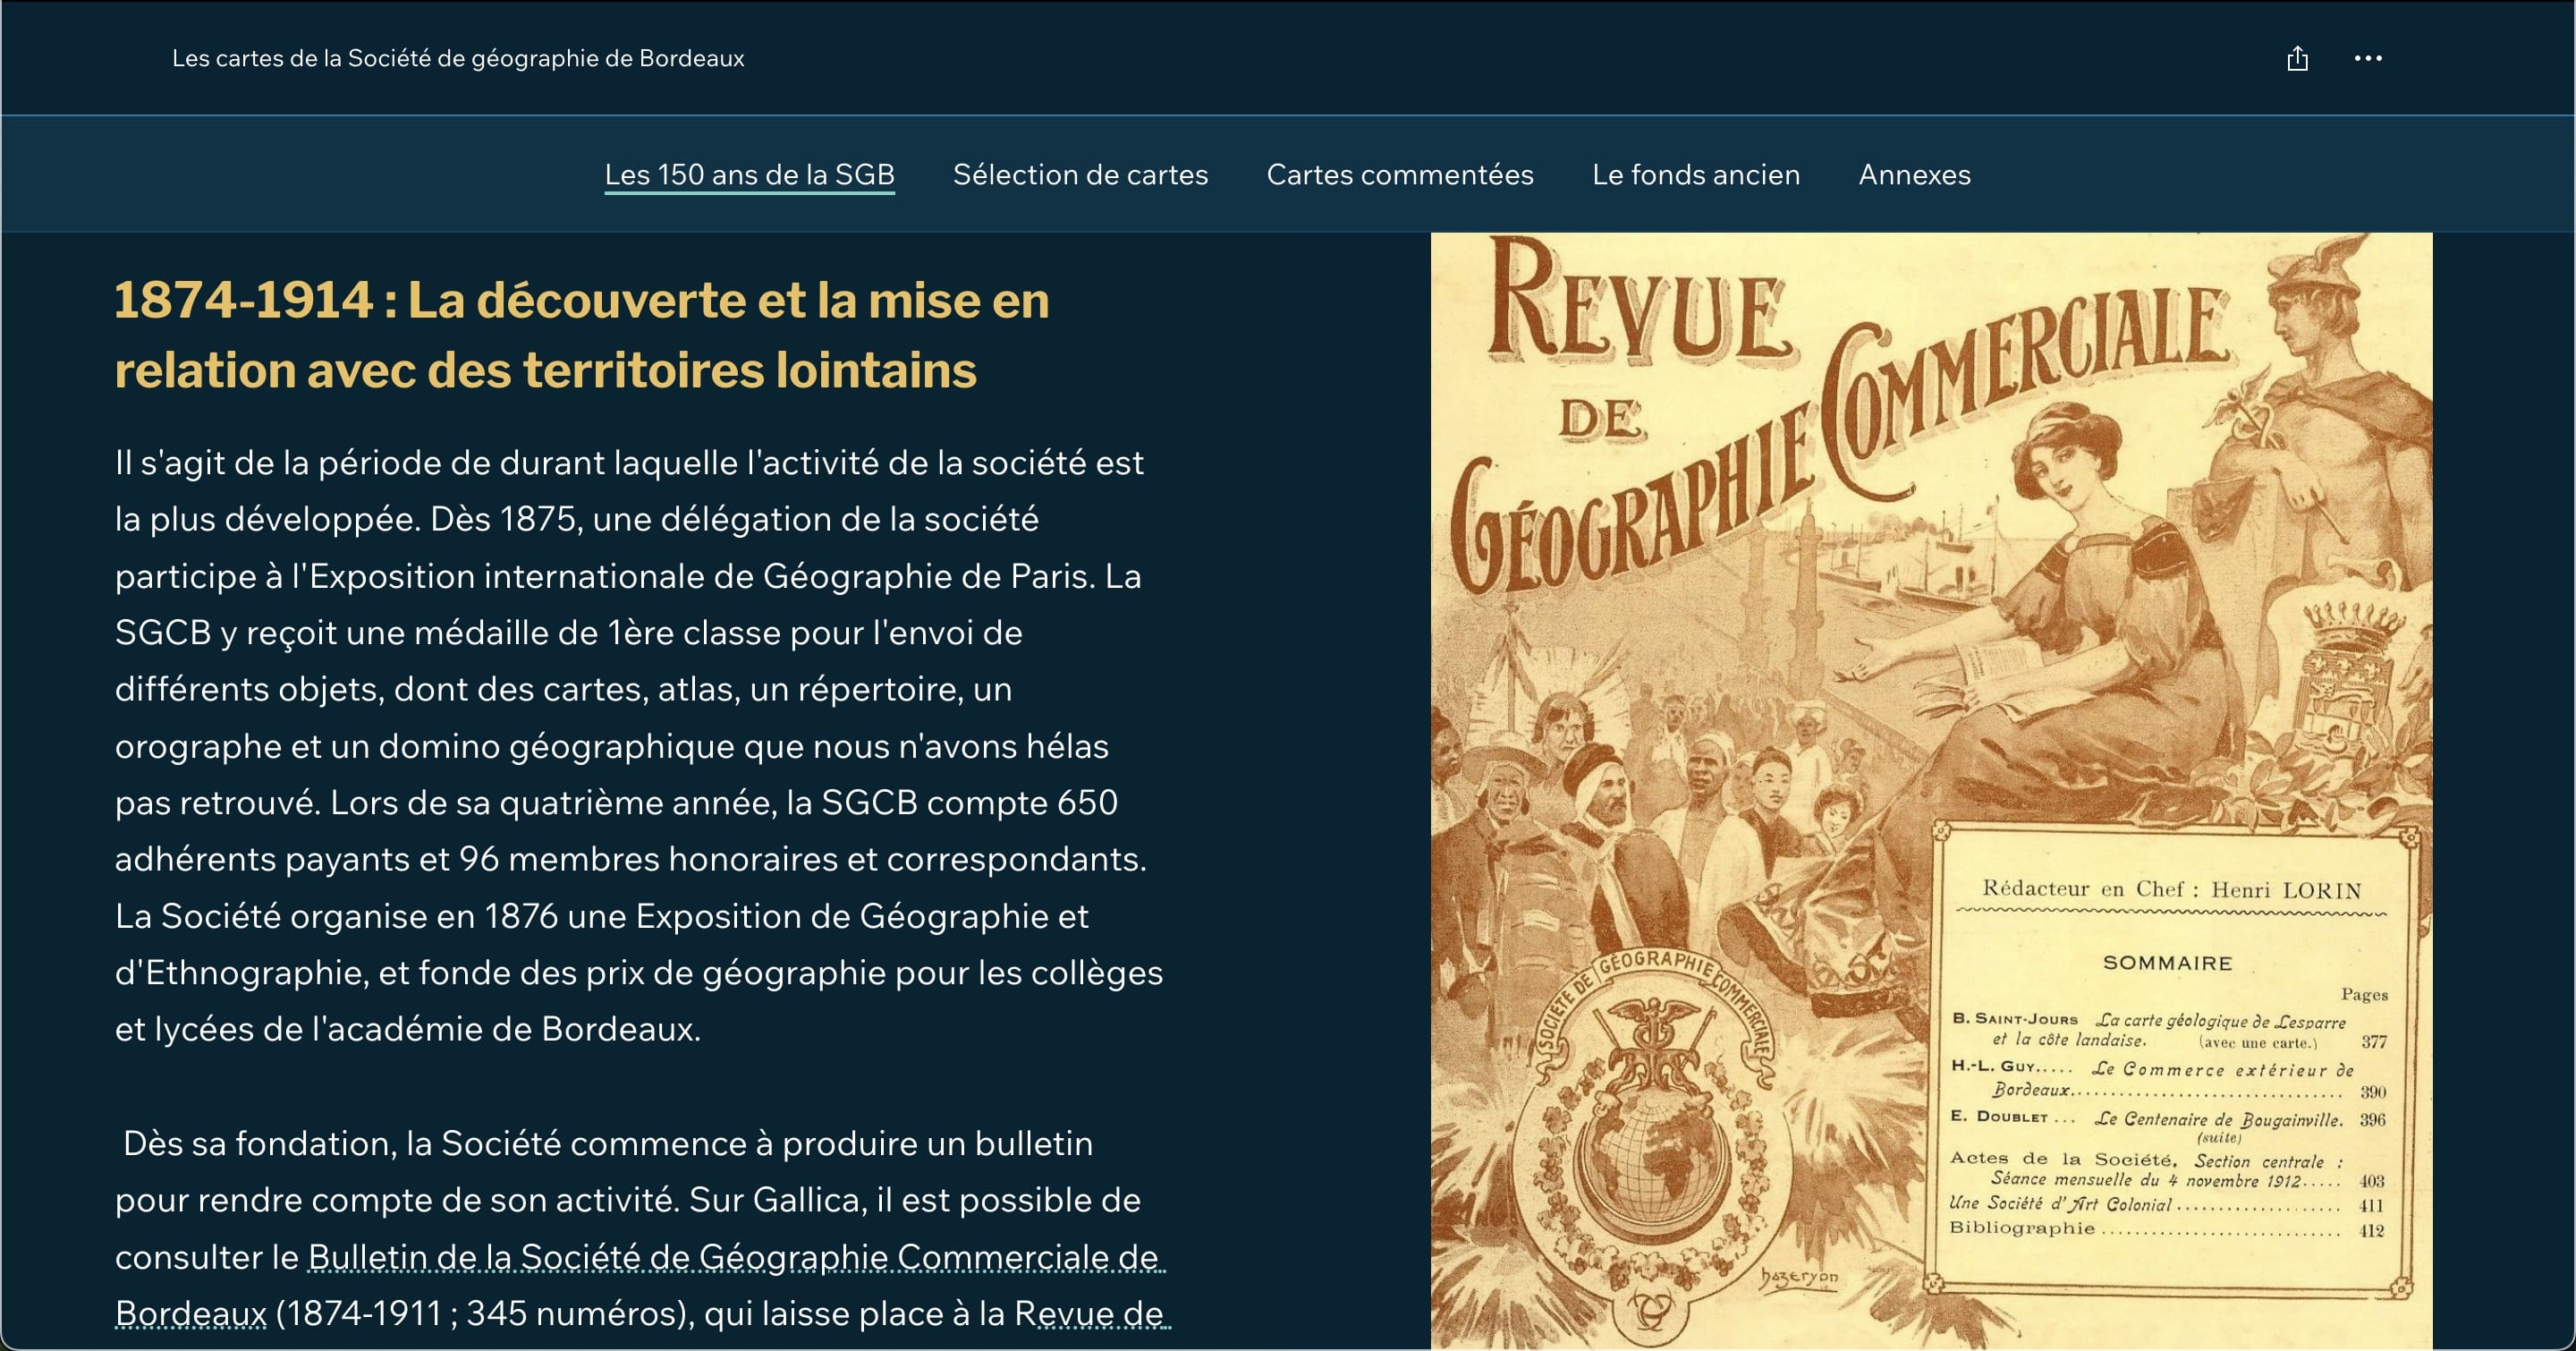Click the story title 'Les cartes de la Société'

pyautogui.click(x=458, y=59)
